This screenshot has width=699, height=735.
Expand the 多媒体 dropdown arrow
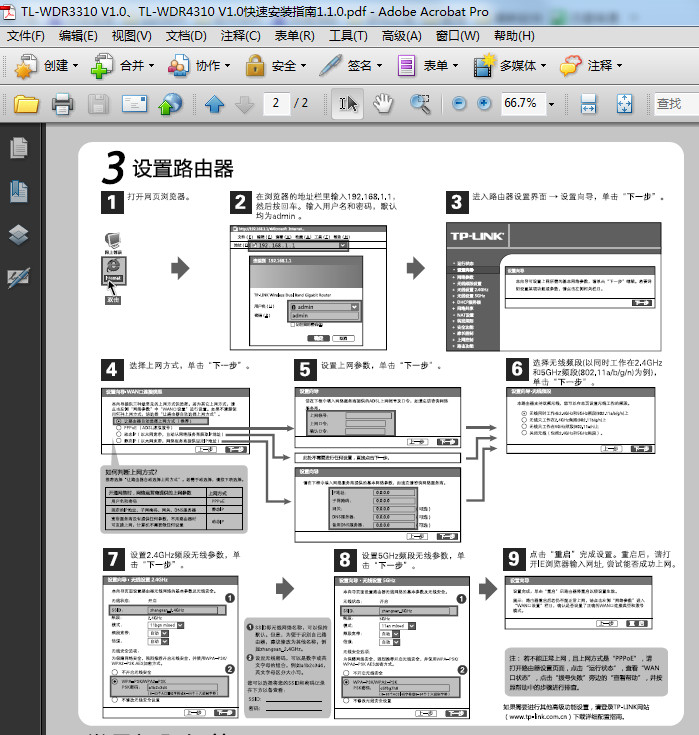tap(543, 66)
